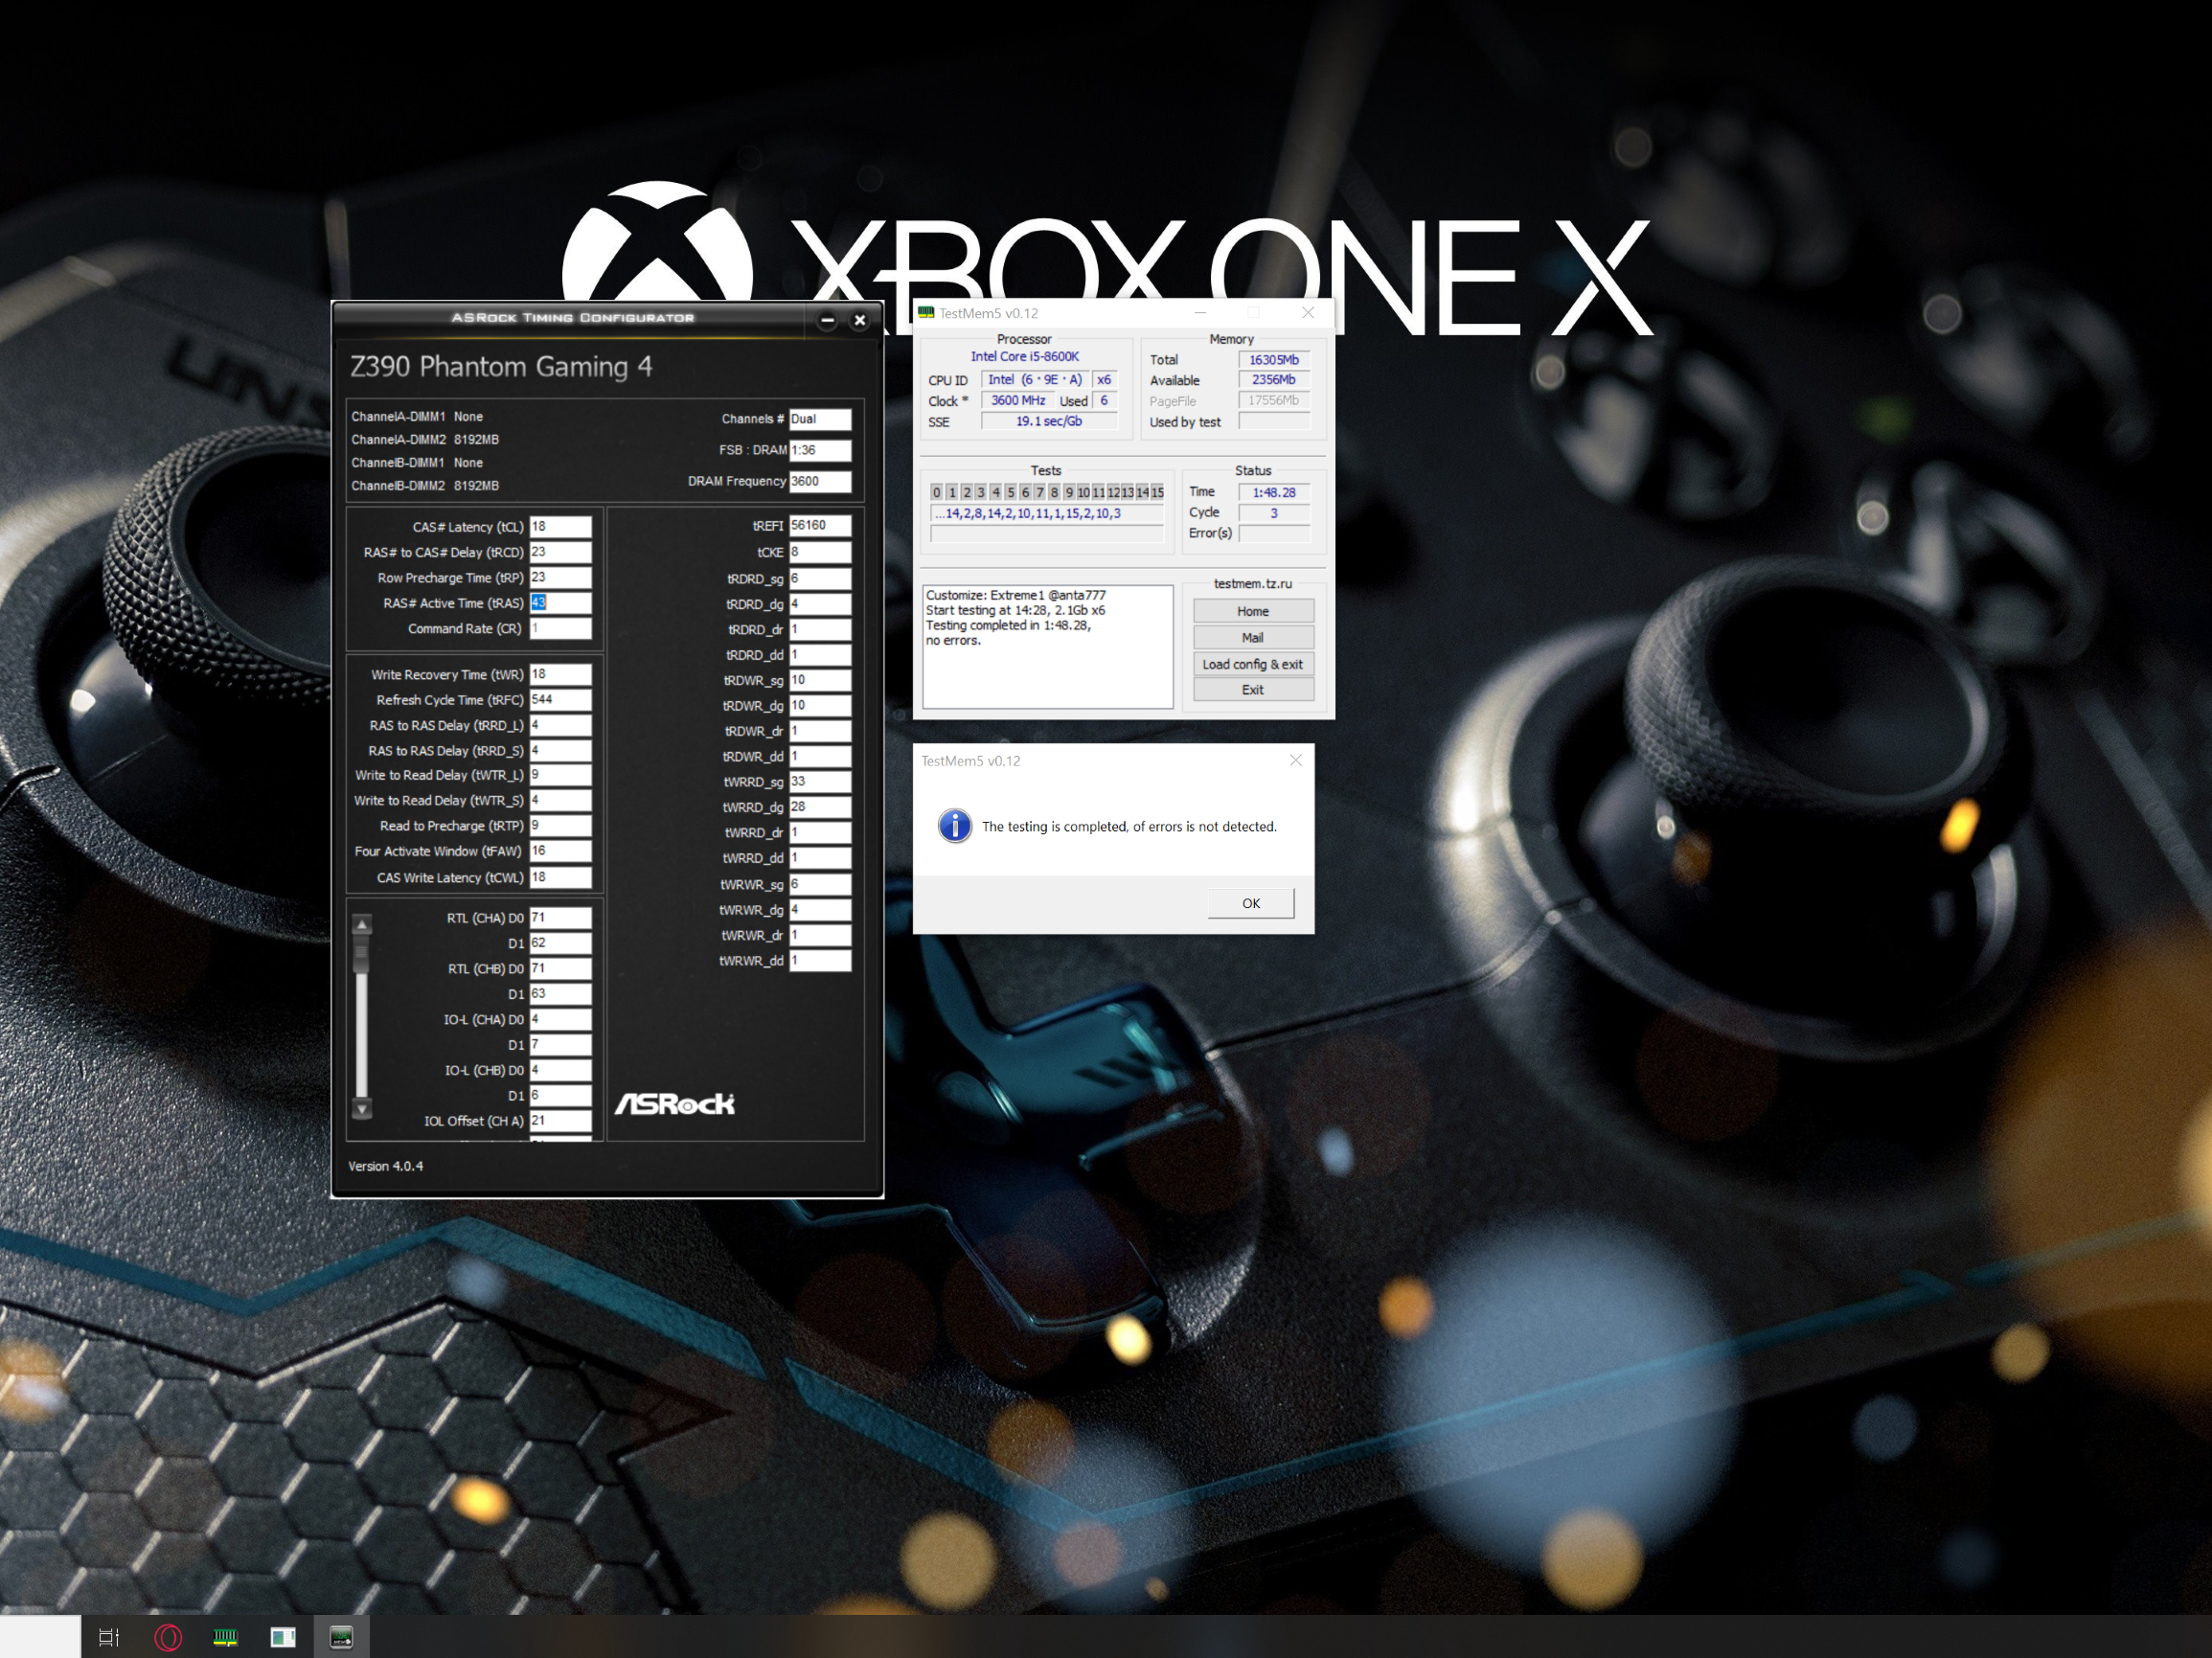Click the ASRock logo
2212x1658 pixels.
(x=674, y=1103)
